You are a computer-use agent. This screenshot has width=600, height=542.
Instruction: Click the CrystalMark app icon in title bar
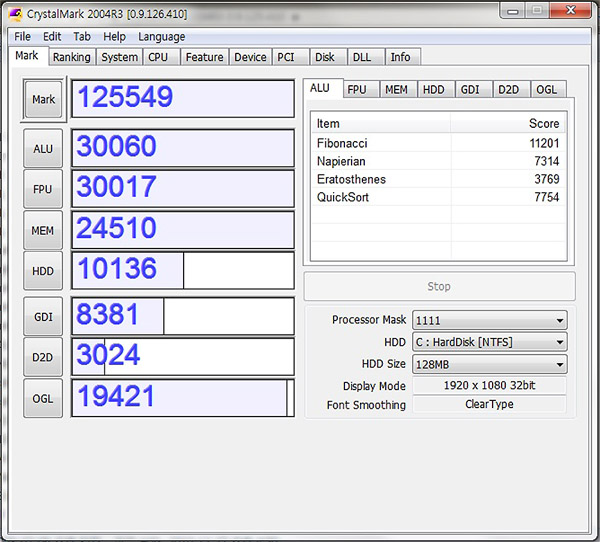click(x=16, y=15)
